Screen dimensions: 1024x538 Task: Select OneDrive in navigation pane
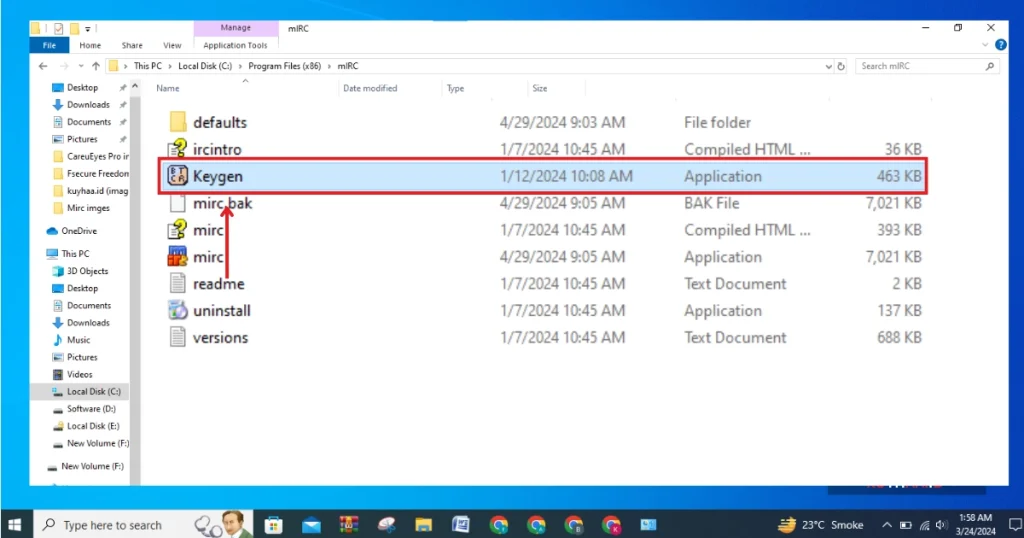pos(79,230)
